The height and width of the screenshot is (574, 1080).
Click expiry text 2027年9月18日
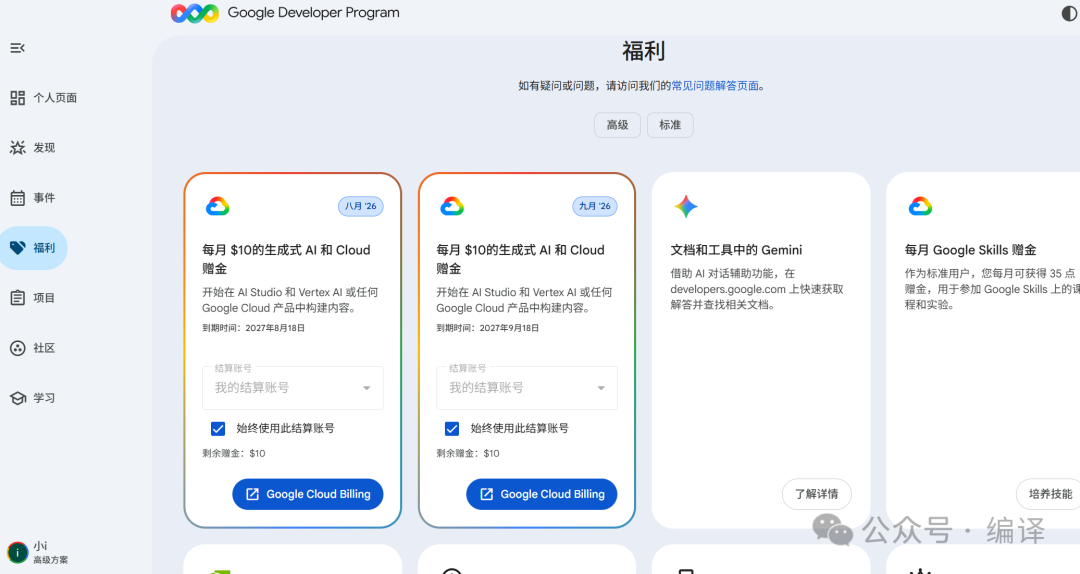509,328
